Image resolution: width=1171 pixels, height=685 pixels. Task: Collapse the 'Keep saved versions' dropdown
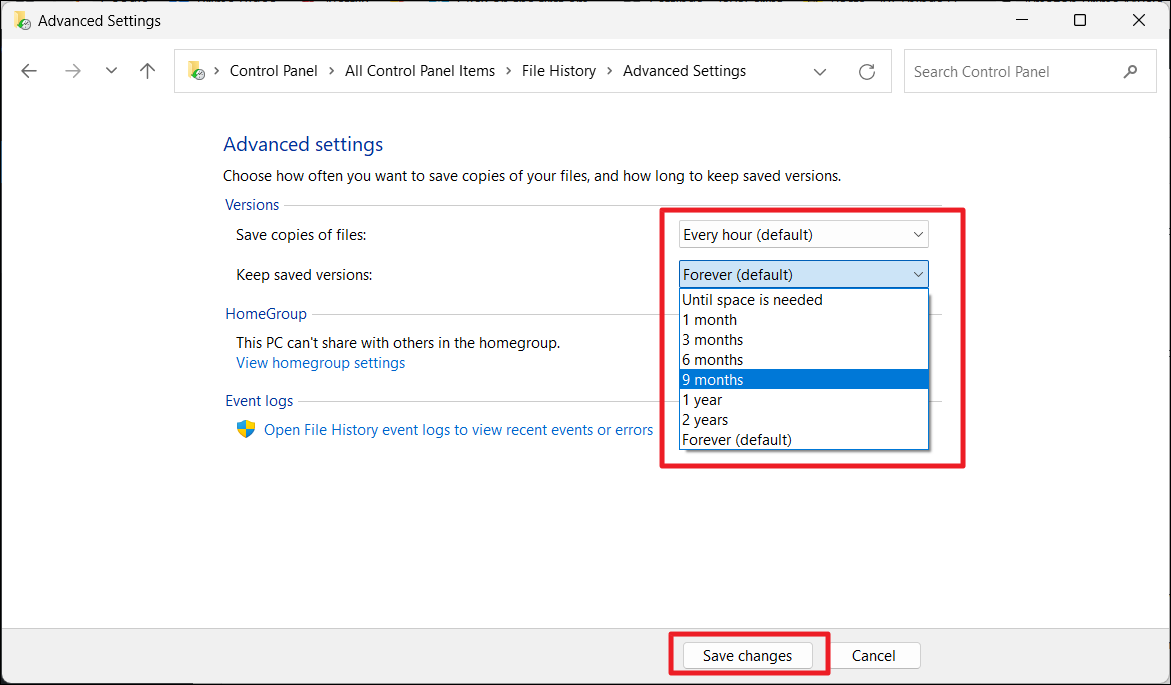tap(803, 275)
